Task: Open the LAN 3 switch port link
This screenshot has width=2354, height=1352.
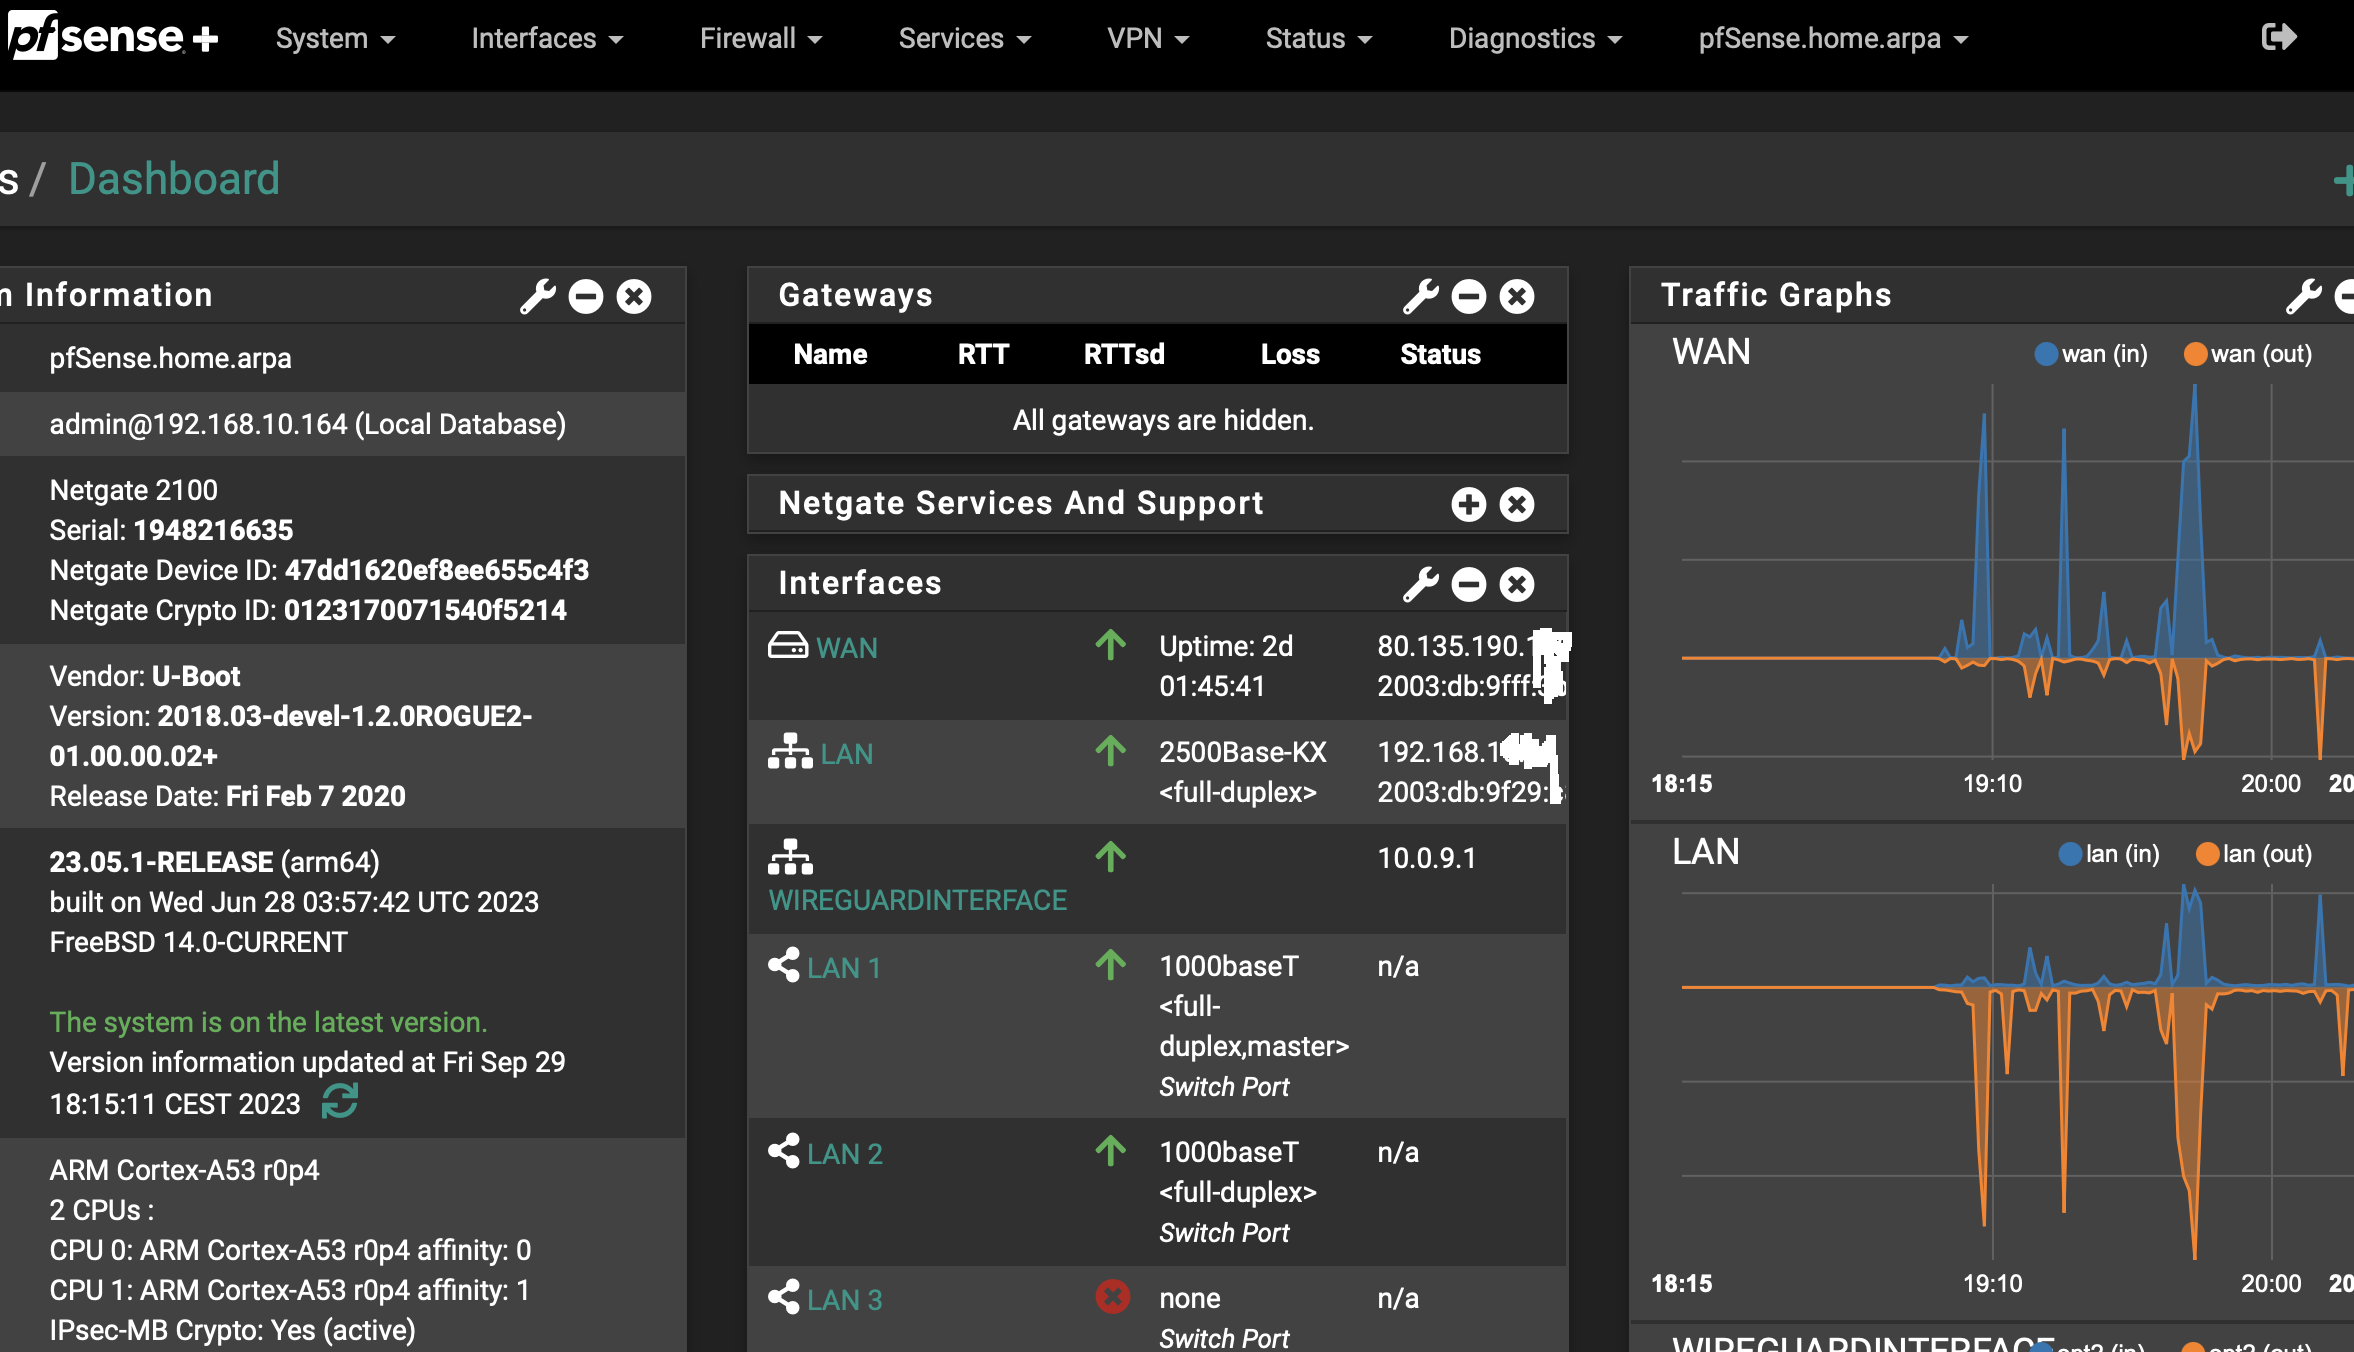Action: tap(845, 1300)
